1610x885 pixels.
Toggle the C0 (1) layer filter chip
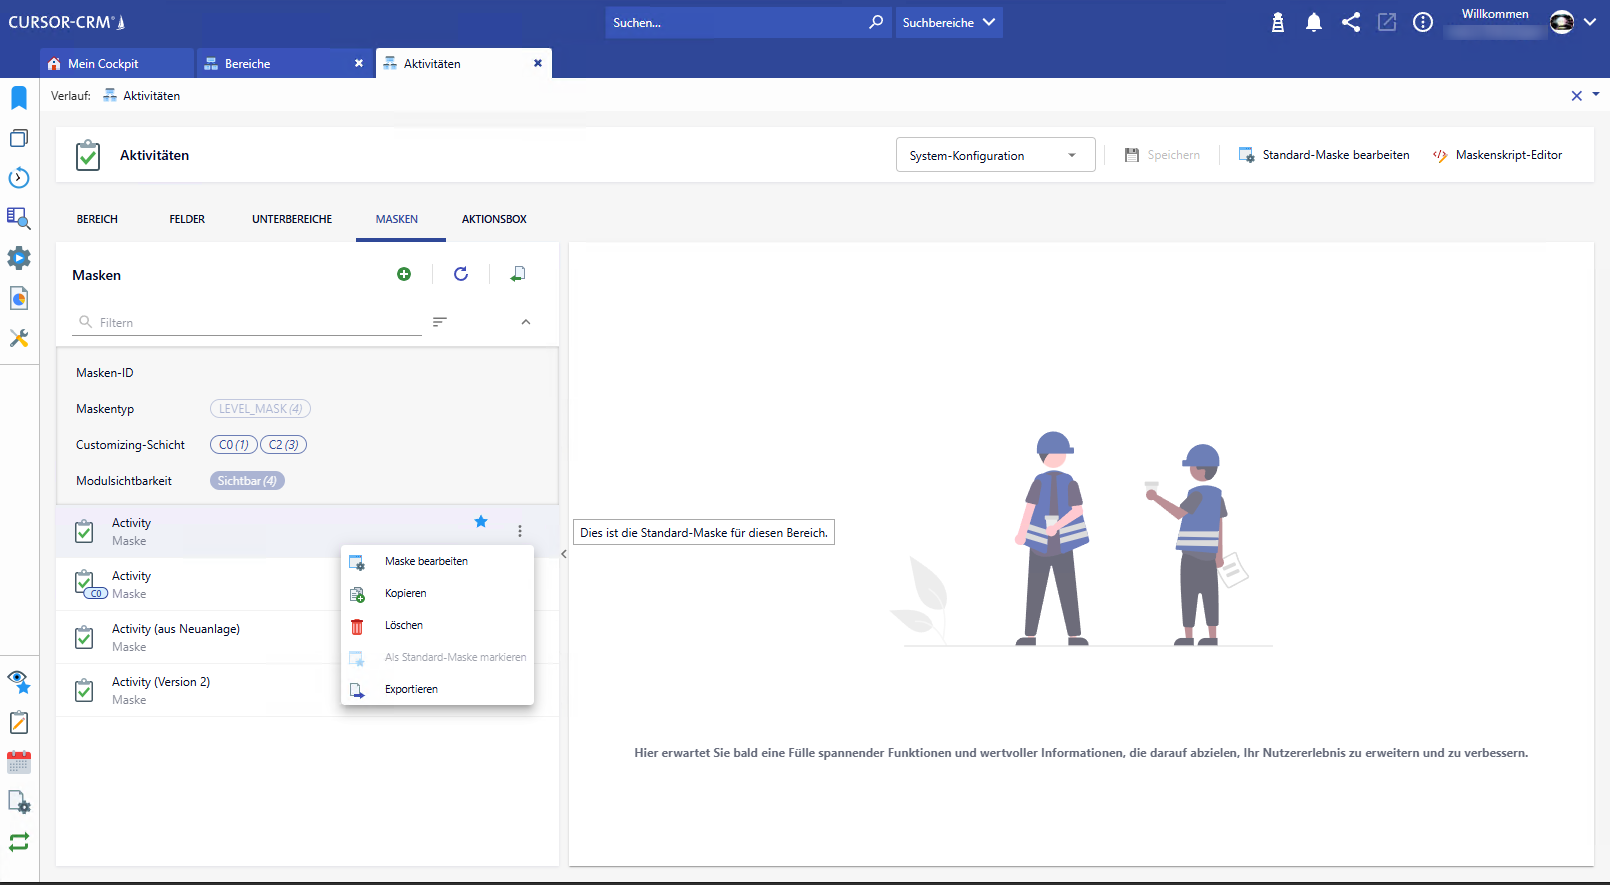[233, 445]
